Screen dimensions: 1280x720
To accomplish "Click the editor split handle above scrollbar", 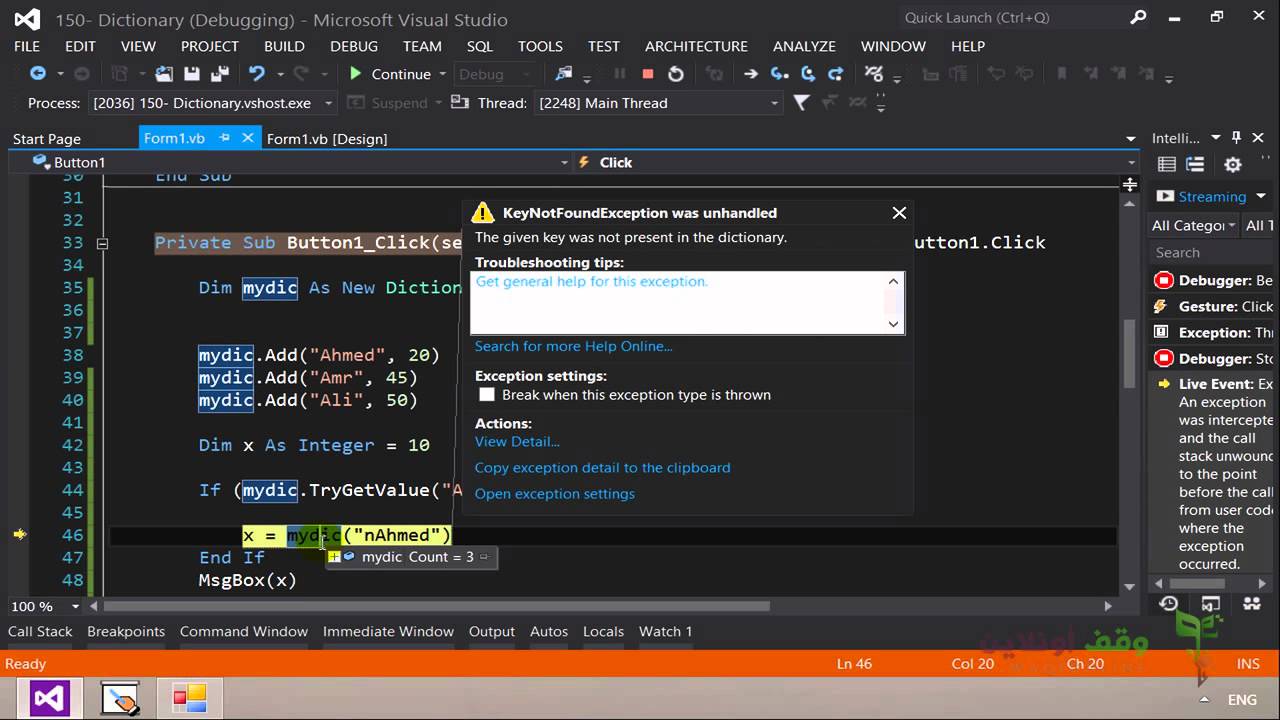I will click(x=1130, y=184).
